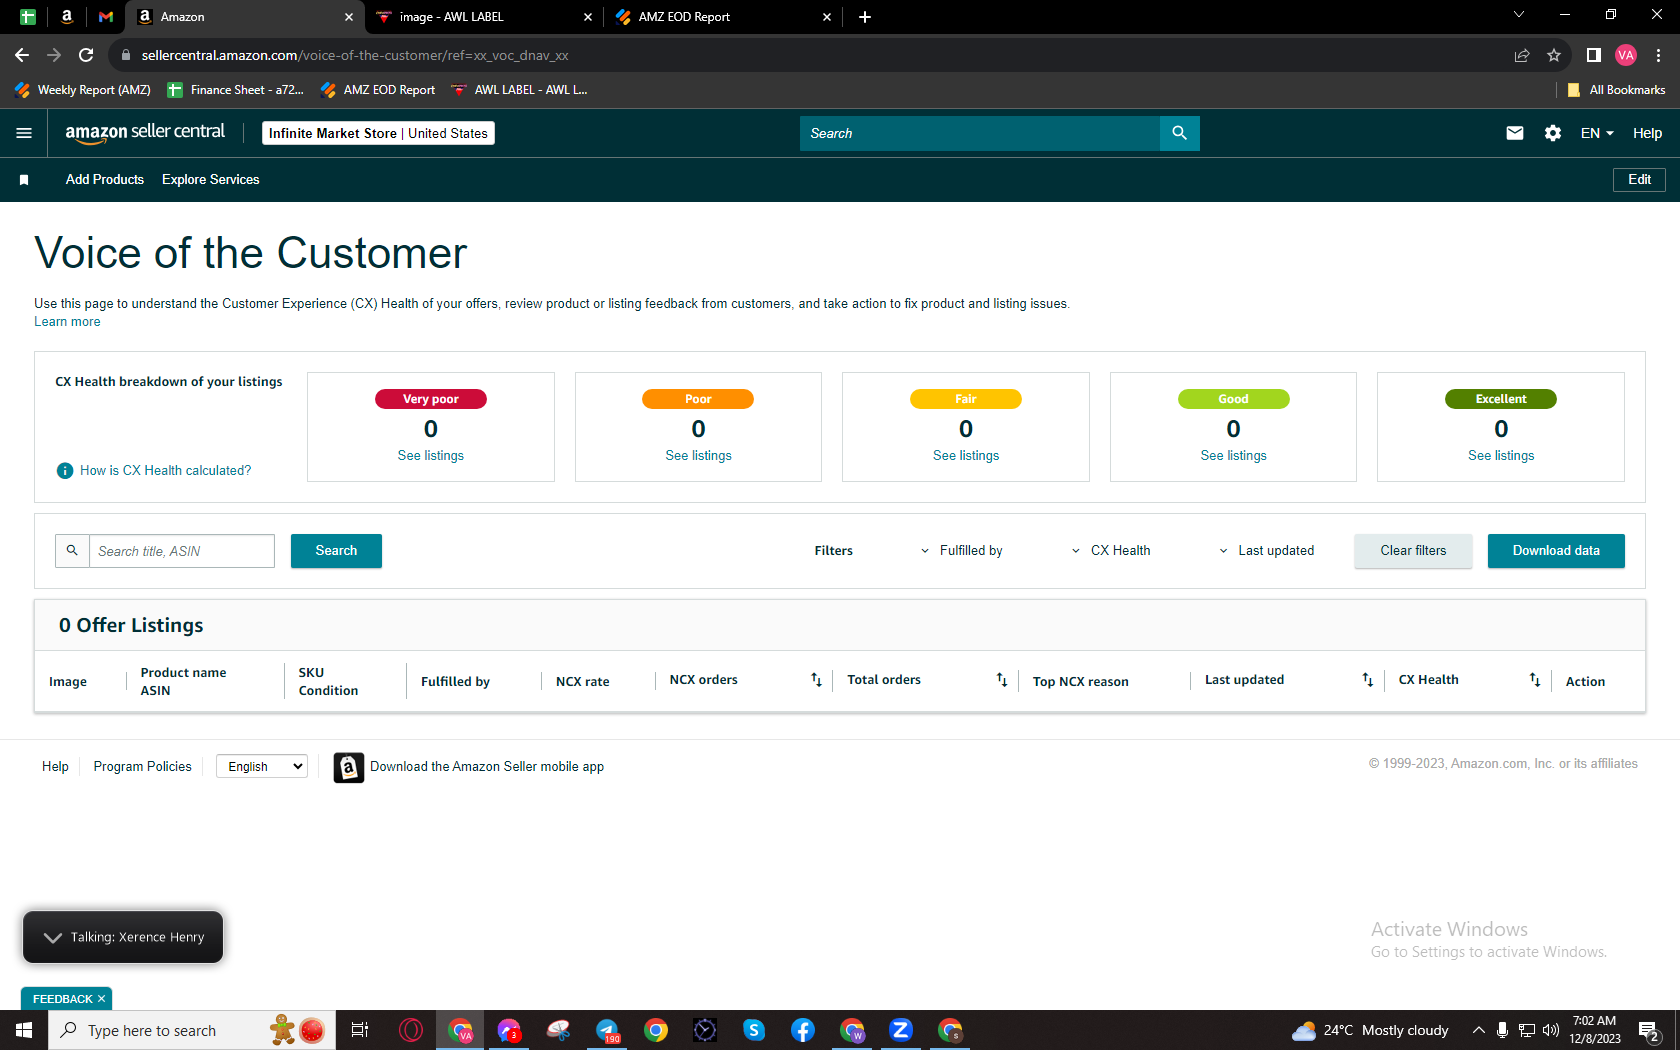Click the amazon seller central logo
Image resolution: width=1680 pixels, height=1050 pixels.
click(145, 133)
